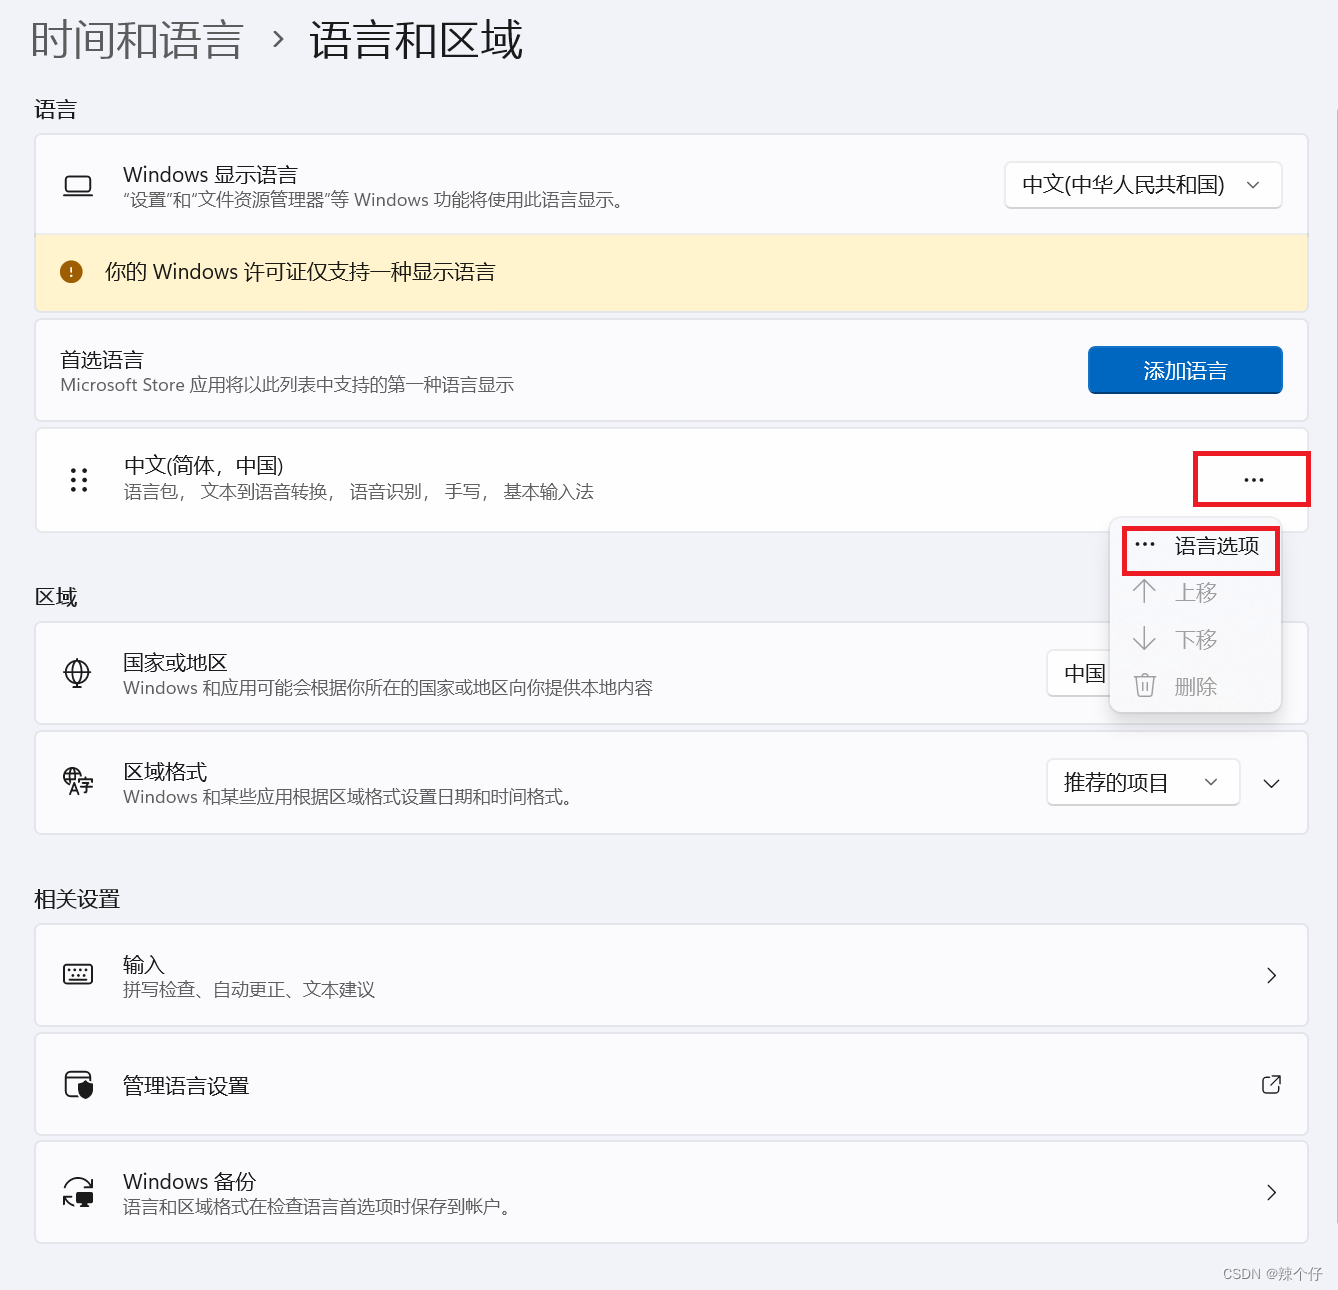
Task: Click the Windows 备份 row title
Action: coord(189,1181)
